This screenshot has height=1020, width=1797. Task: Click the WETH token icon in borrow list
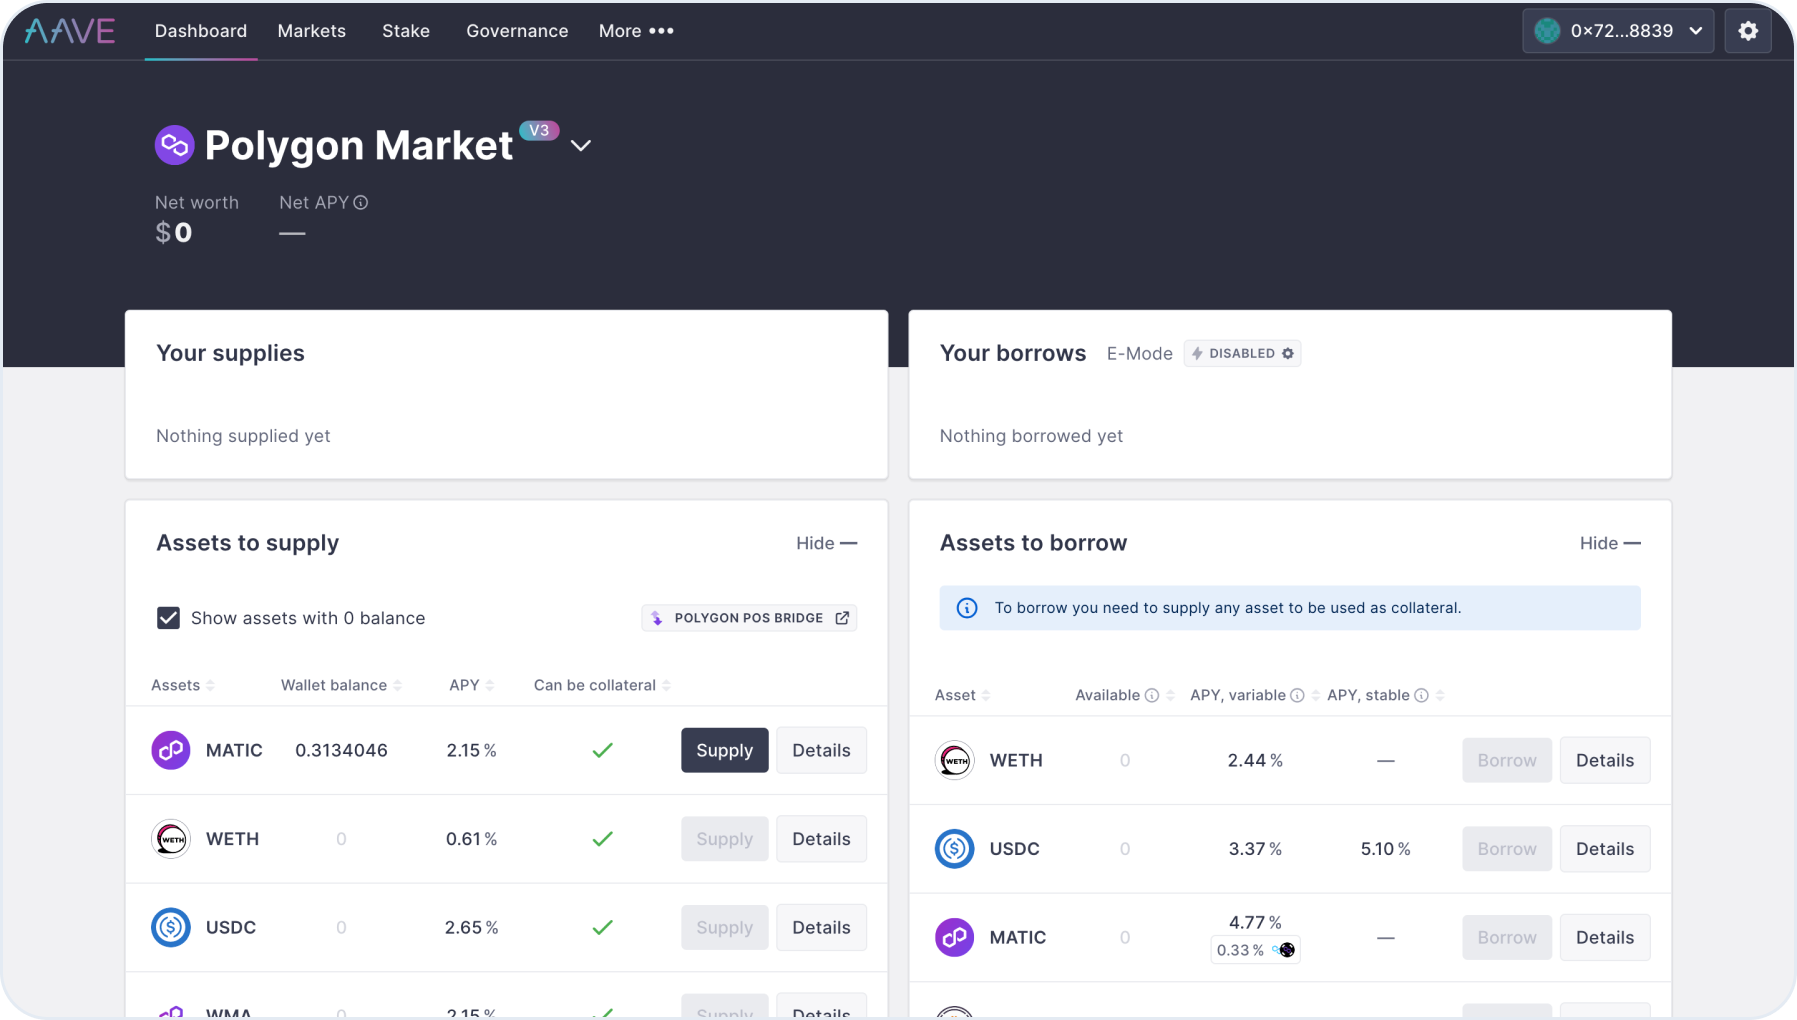click(x=955, y=760)
